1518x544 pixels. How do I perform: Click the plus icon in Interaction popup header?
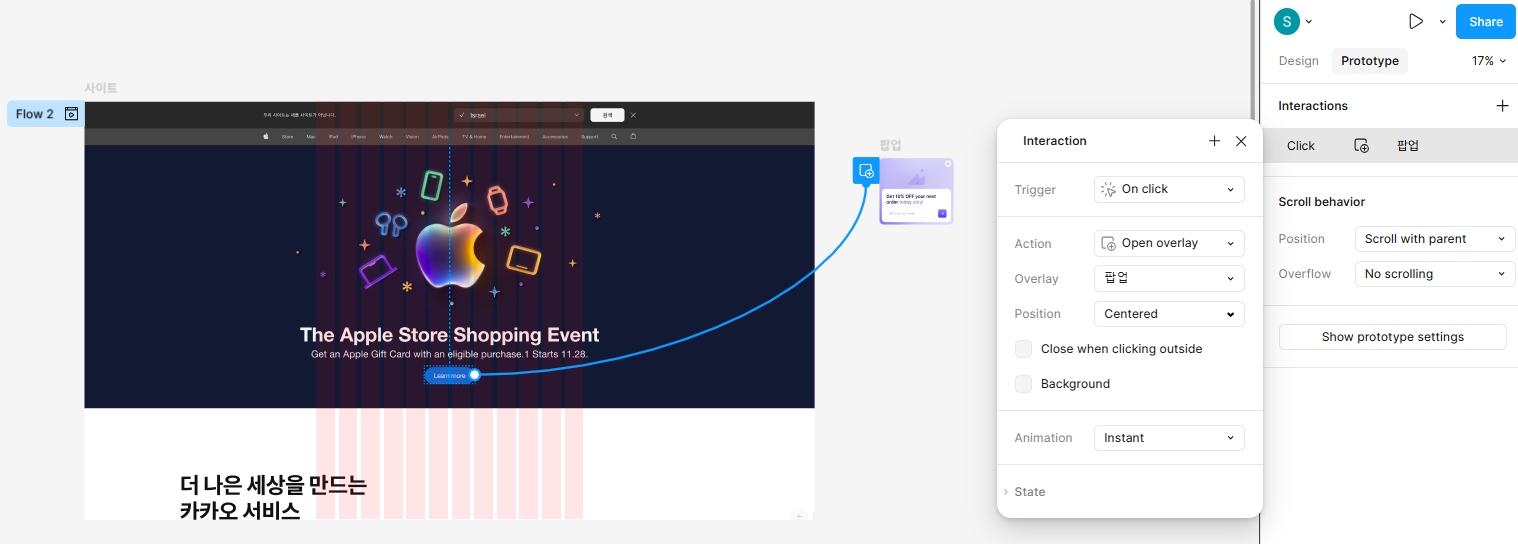click(x=1214, y=141)
